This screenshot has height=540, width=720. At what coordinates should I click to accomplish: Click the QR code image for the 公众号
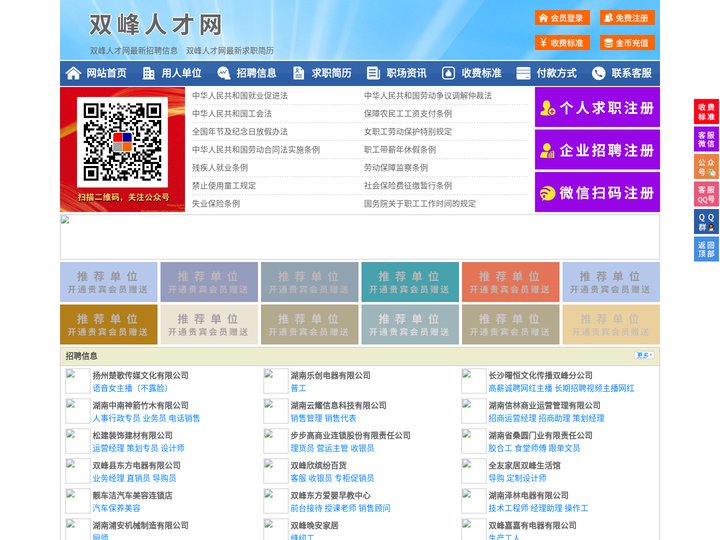pyautogui.click(x=122, y=142)
